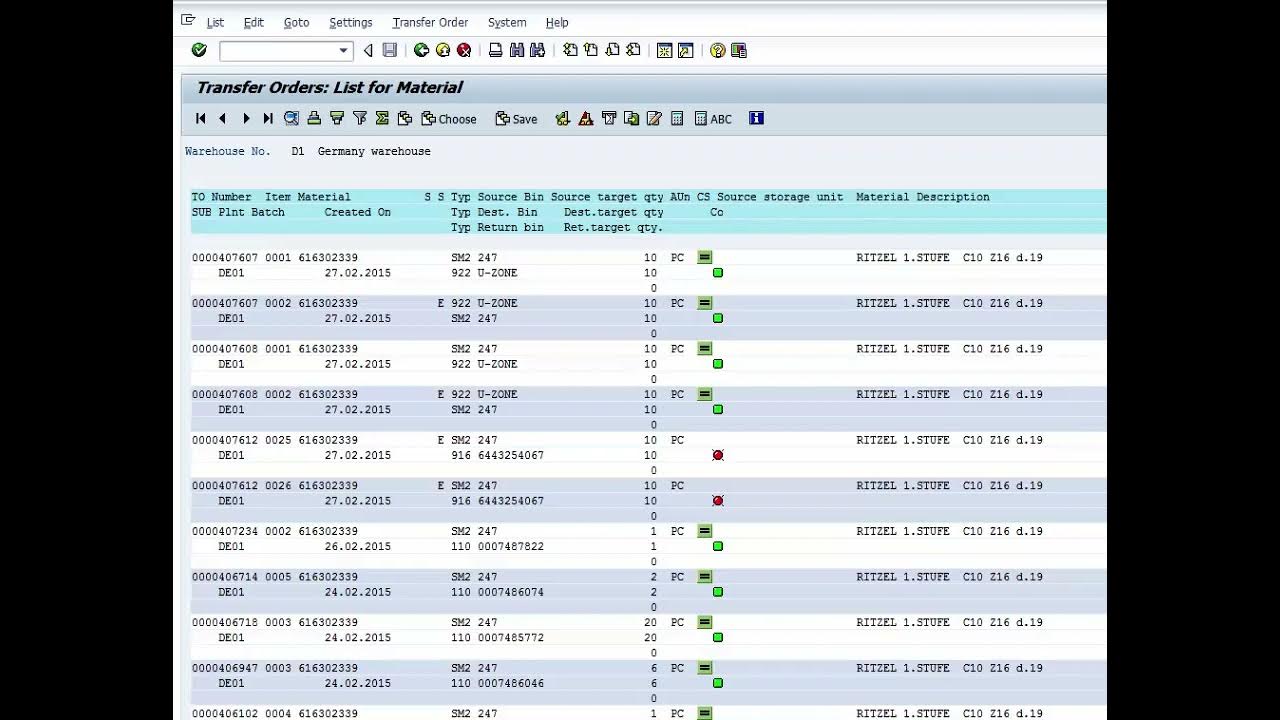1280x720 pixels.
Task: Click the green icon right of Save
Action: [x=563, y=118]
